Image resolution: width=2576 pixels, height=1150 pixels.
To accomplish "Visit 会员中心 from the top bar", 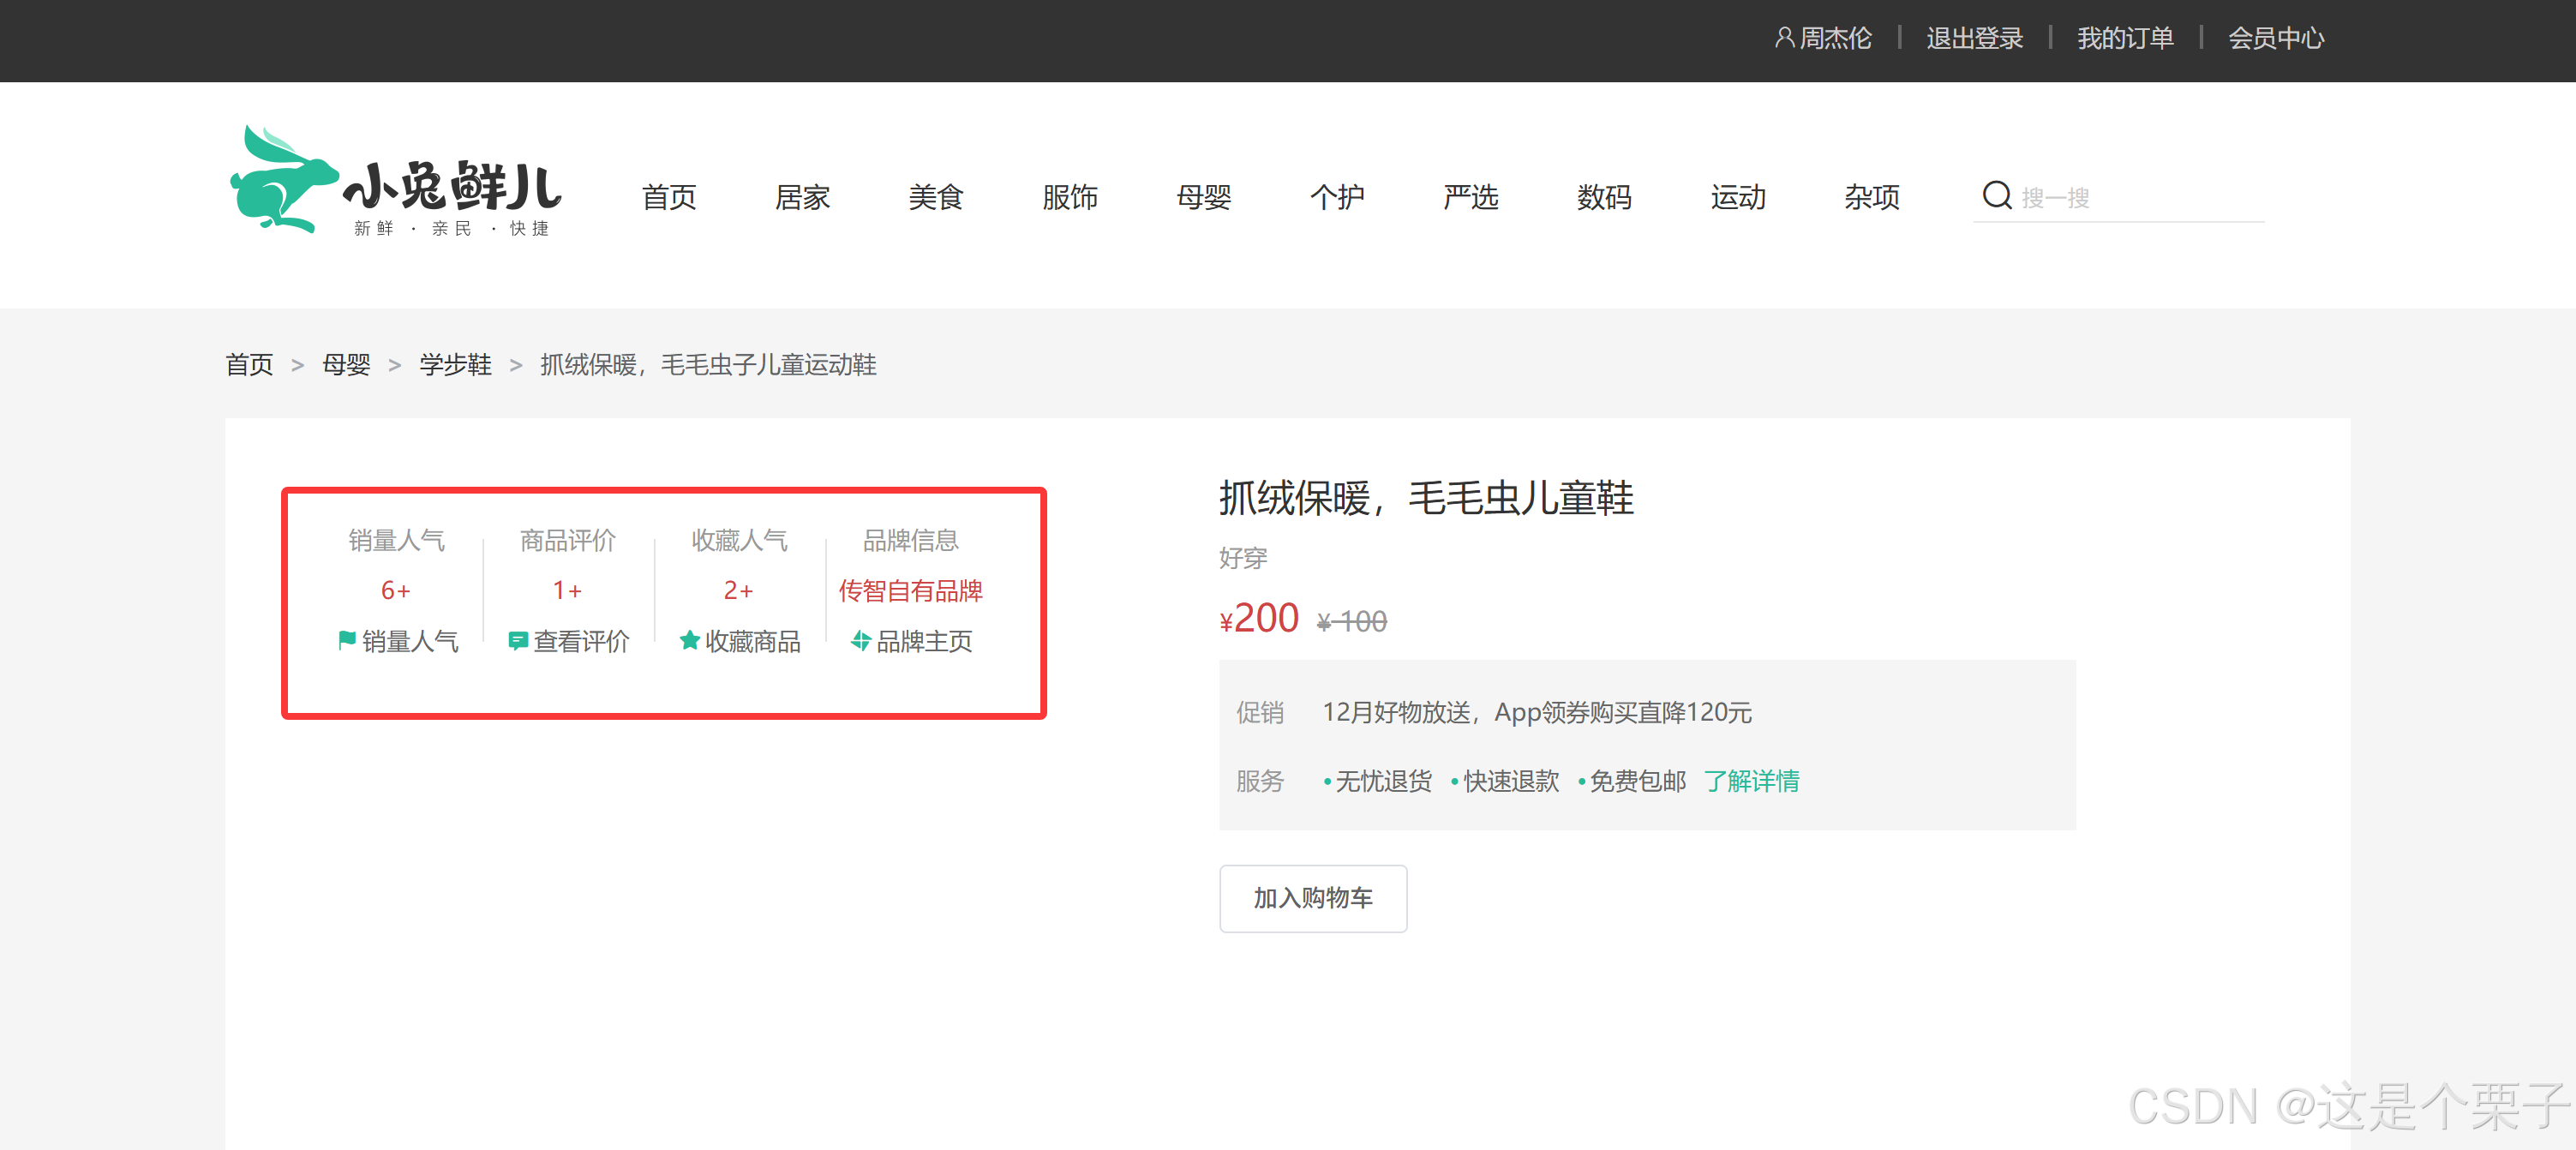I will (x=2275, y=38).
